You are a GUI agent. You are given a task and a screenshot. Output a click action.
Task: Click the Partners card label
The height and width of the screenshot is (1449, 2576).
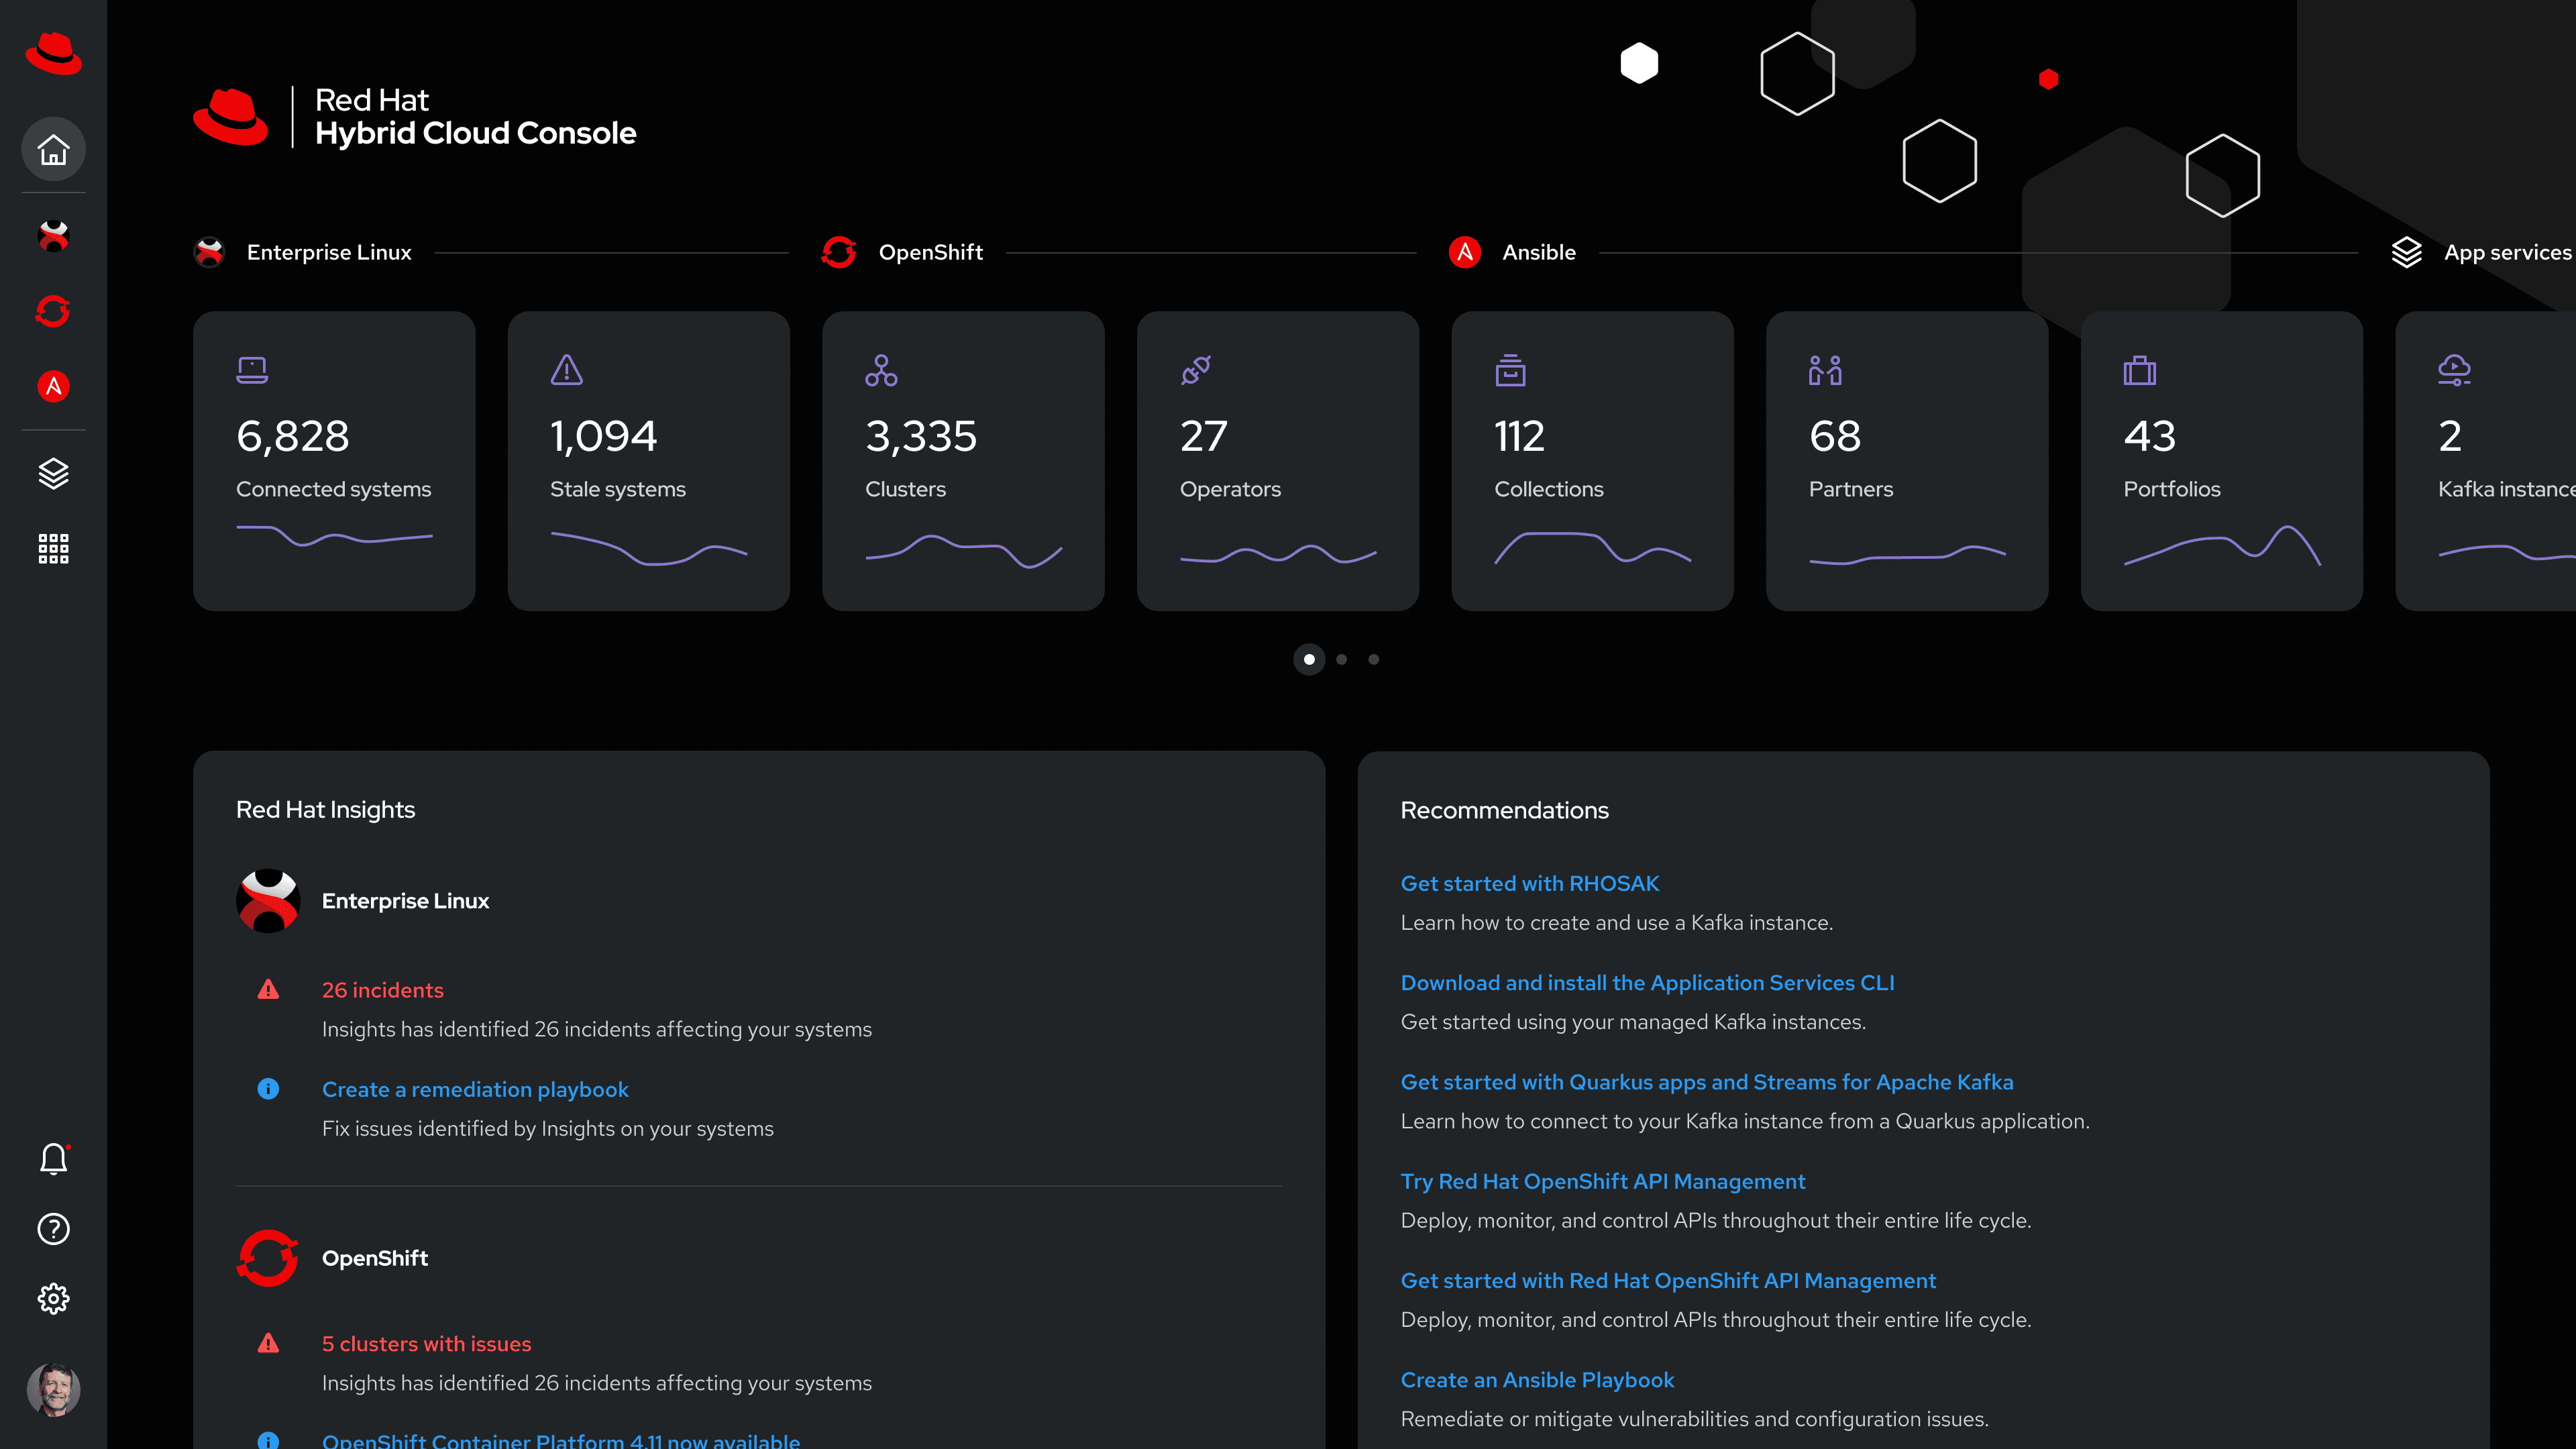(1851, 489)
